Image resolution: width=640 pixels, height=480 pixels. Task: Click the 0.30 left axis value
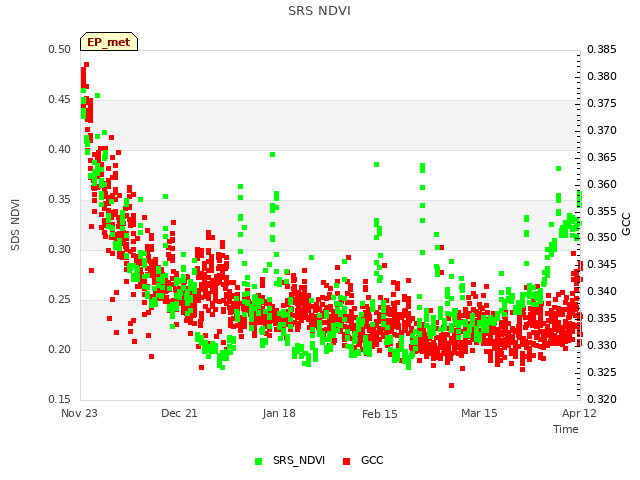pos(60,249)
